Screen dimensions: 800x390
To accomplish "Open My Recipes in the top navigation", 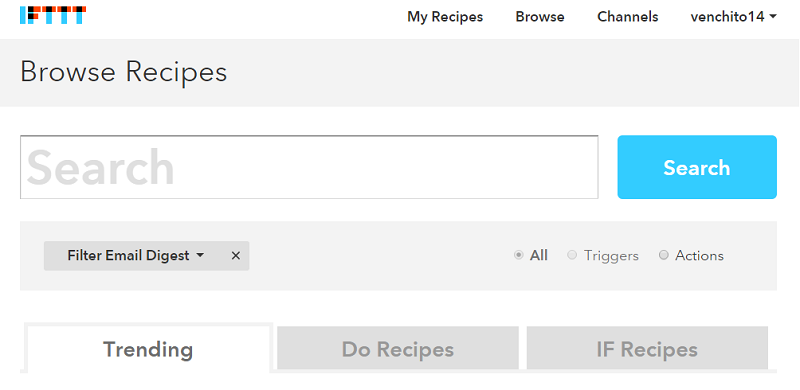I will pos(445,17).
